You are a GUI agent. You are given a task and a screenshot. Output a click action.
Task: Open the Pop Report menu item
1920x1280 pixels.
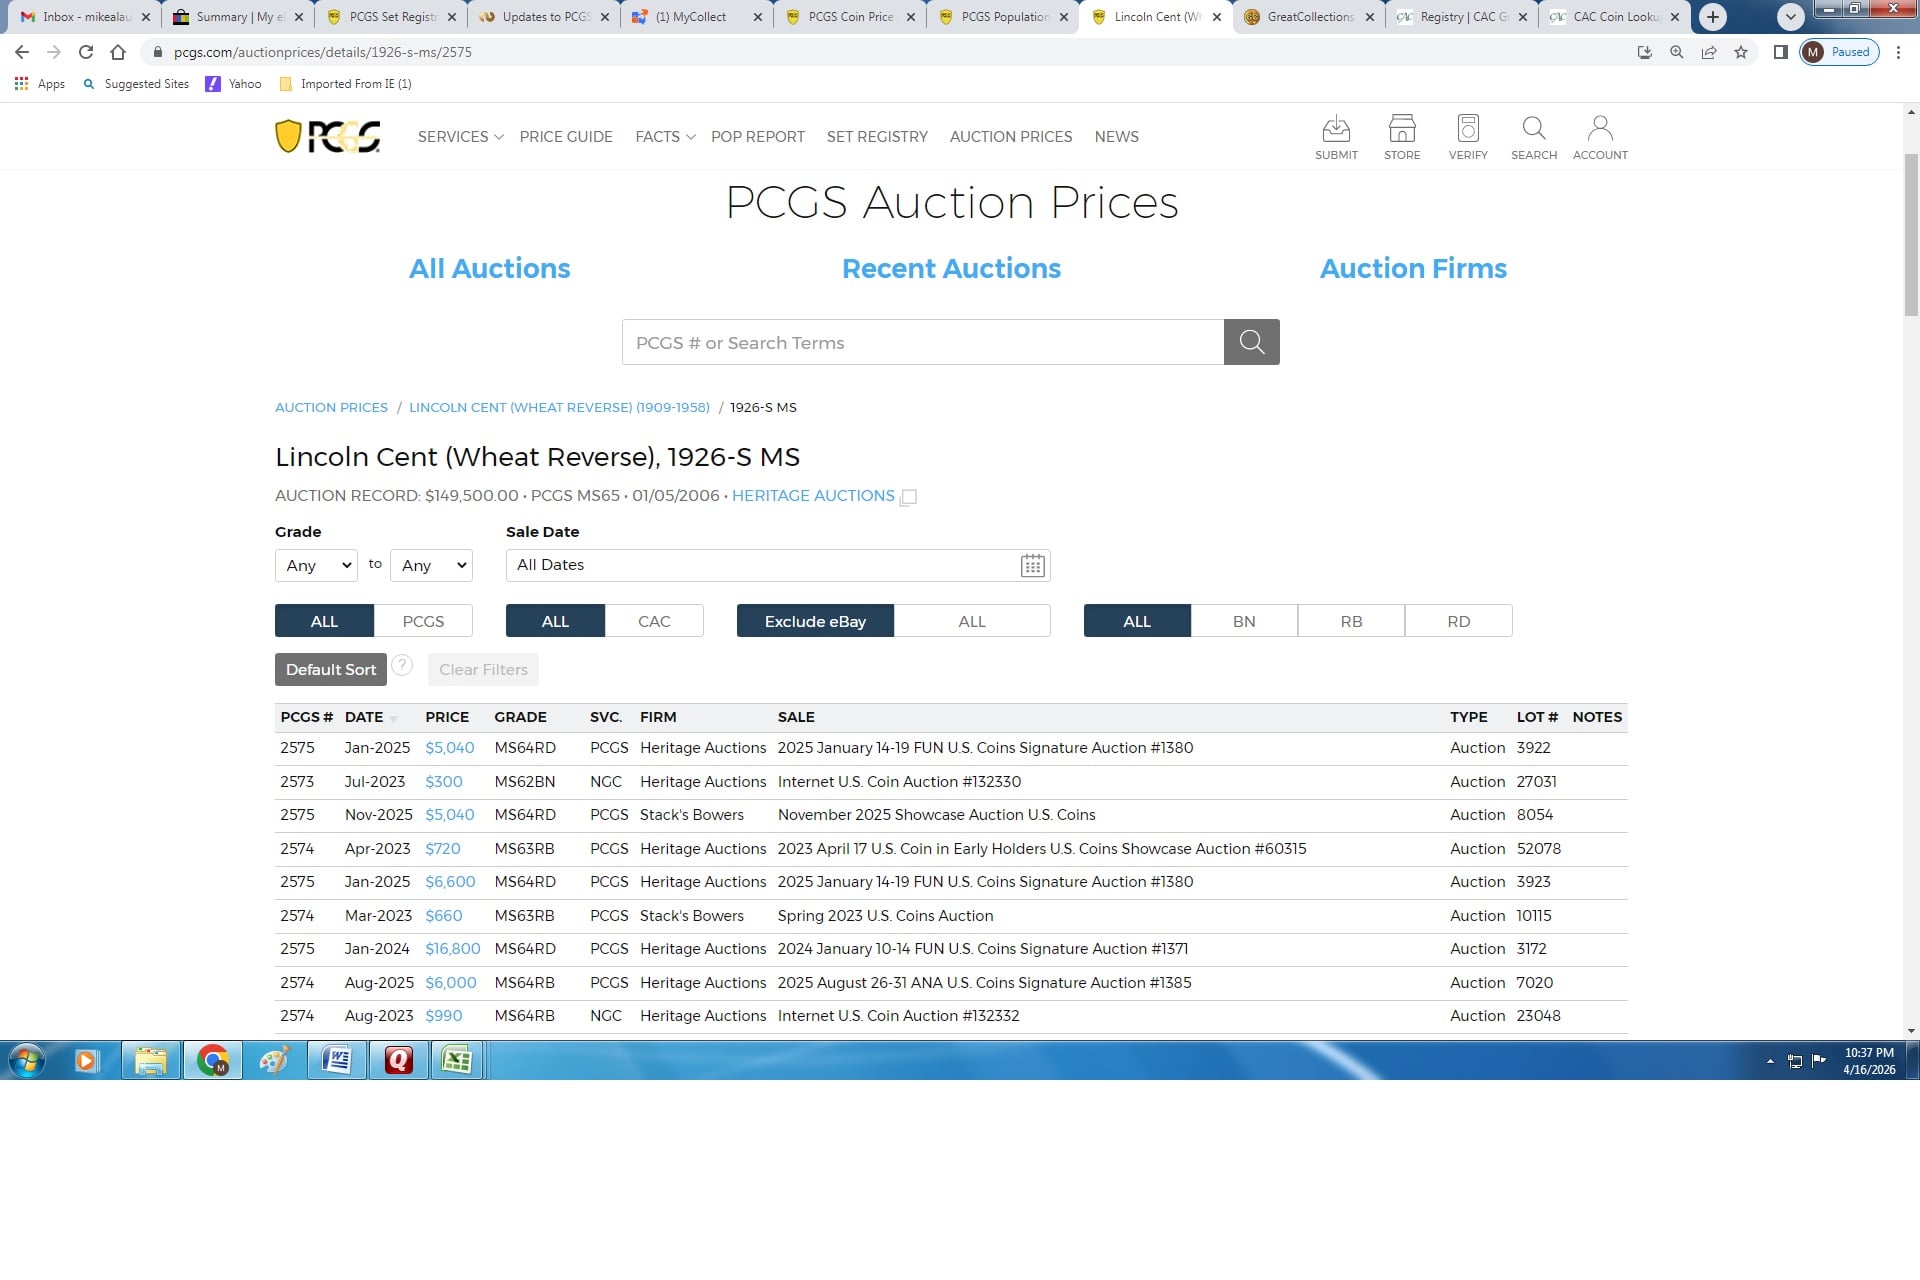coord(757,137)
